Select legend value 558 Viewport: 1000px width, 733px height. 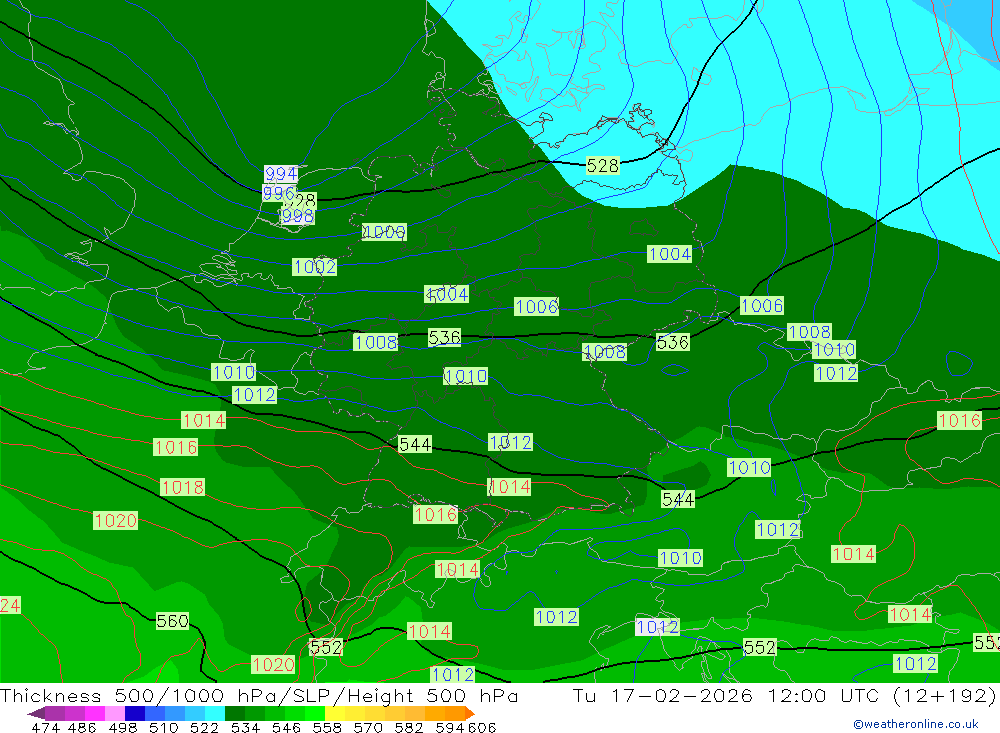point(327,727)
